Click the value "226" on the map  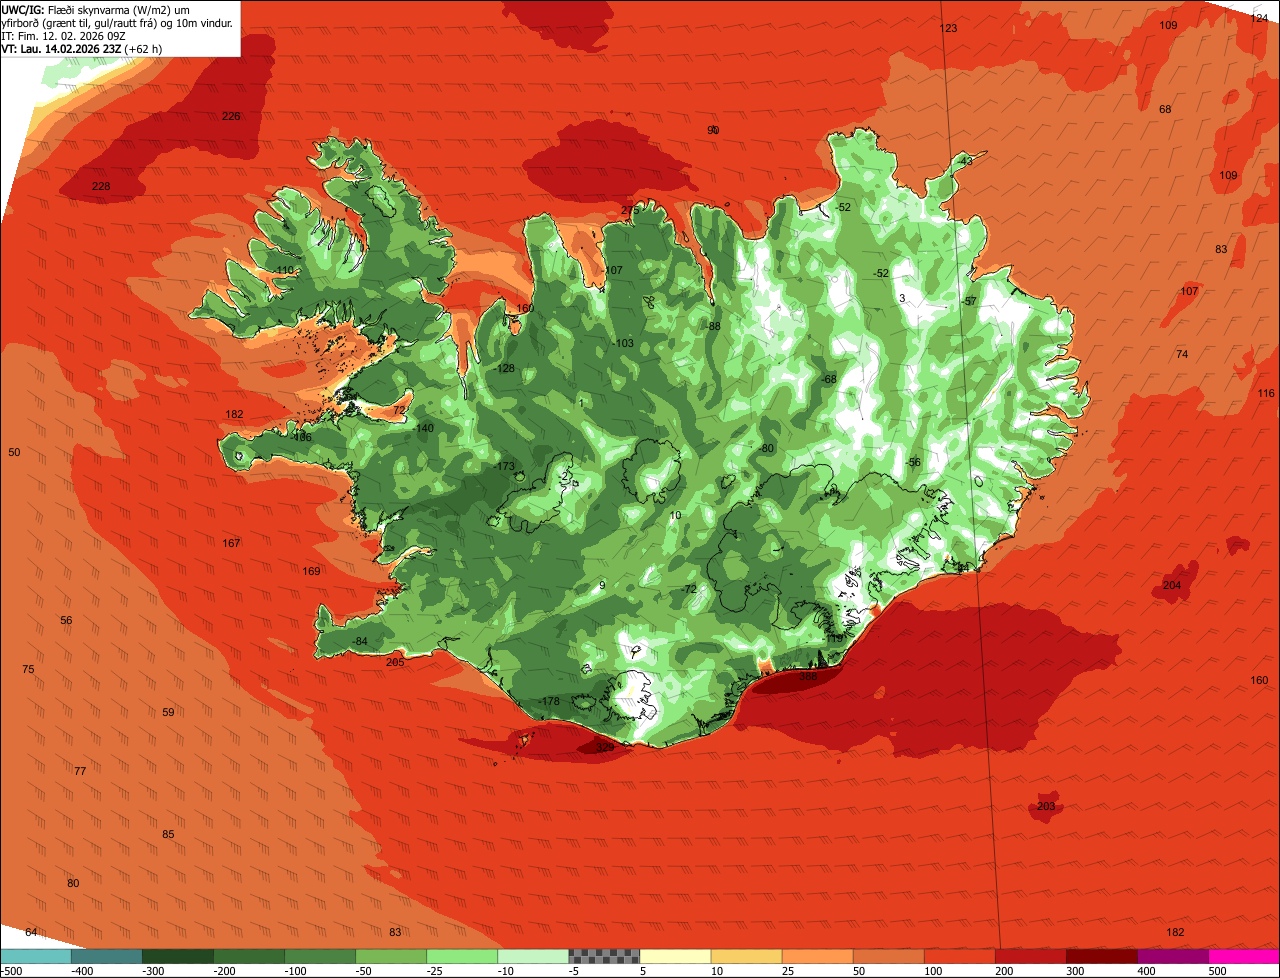(x=231, y=116)
